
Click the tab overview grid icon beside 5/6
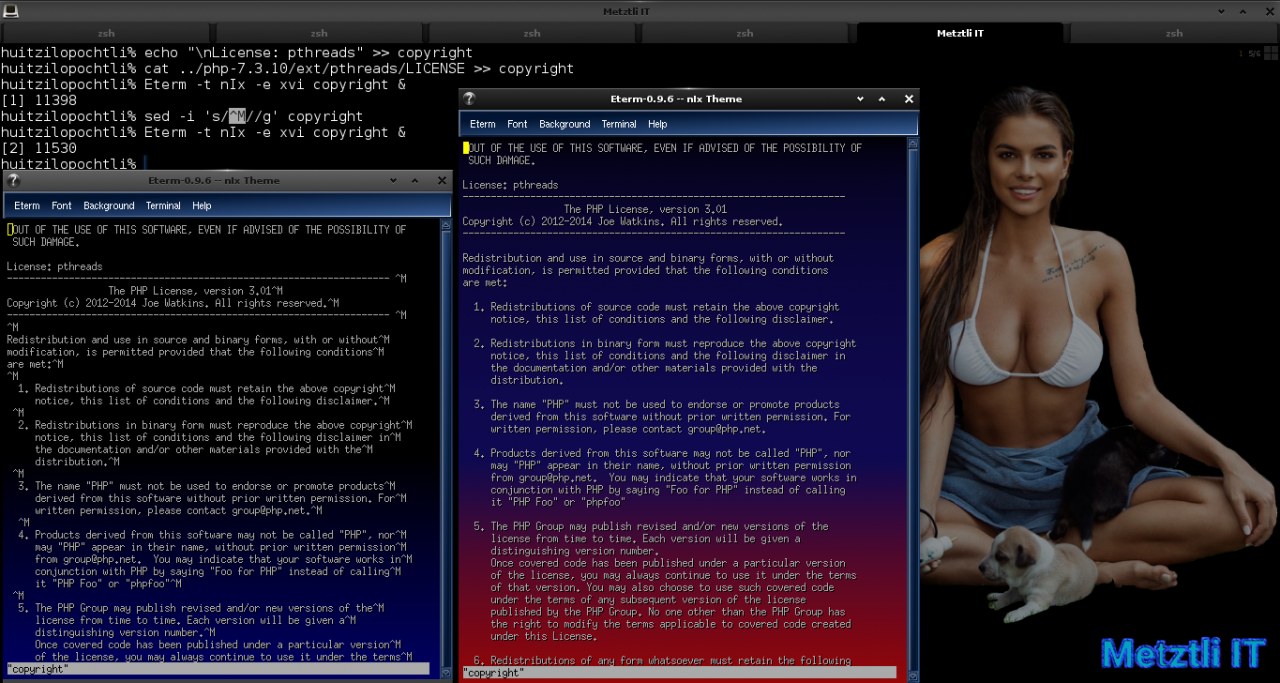coord(1271,53)
